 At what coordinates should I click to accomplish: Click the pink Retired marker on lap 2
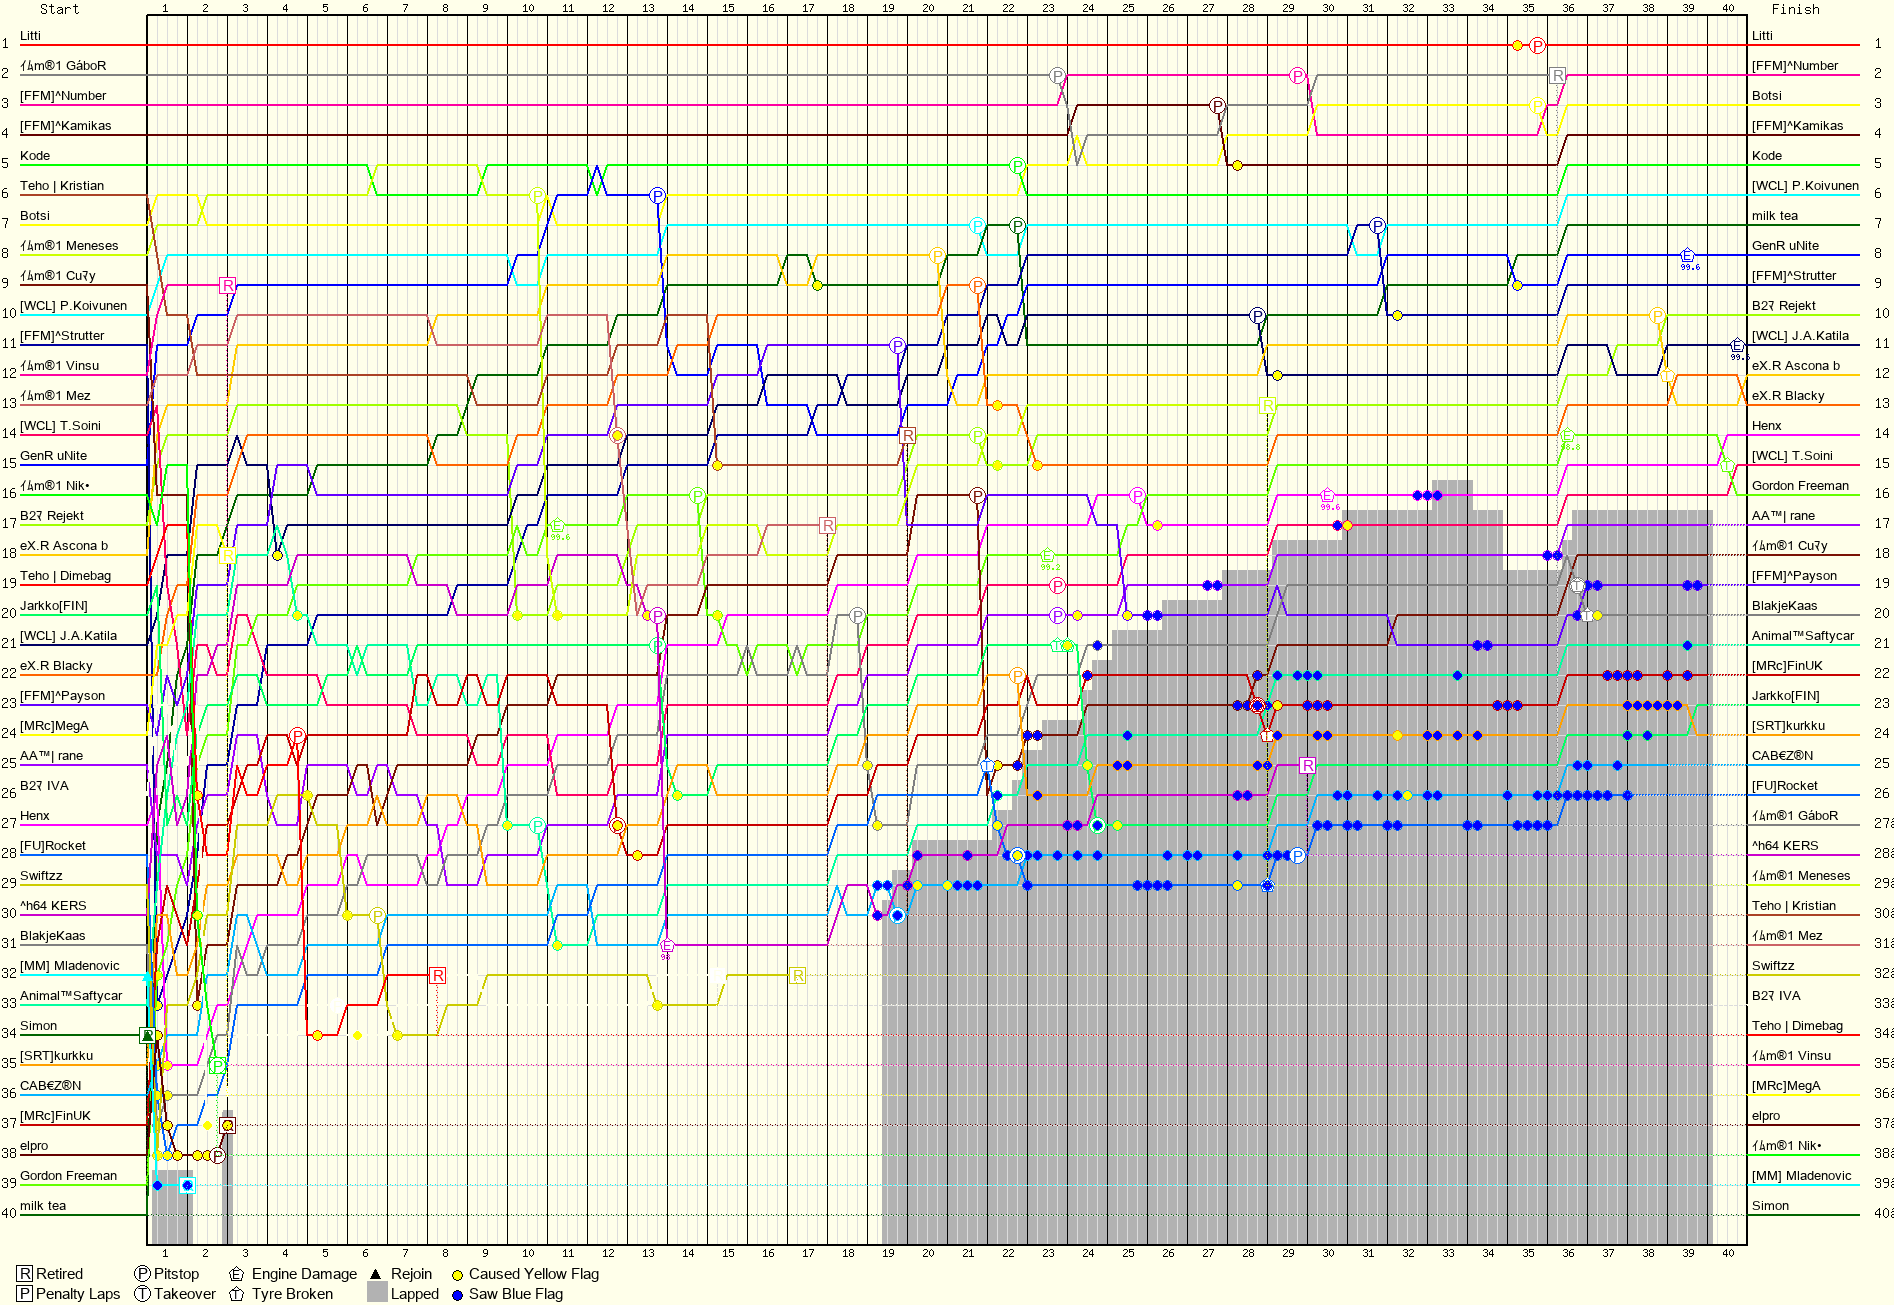pos(227,285)
